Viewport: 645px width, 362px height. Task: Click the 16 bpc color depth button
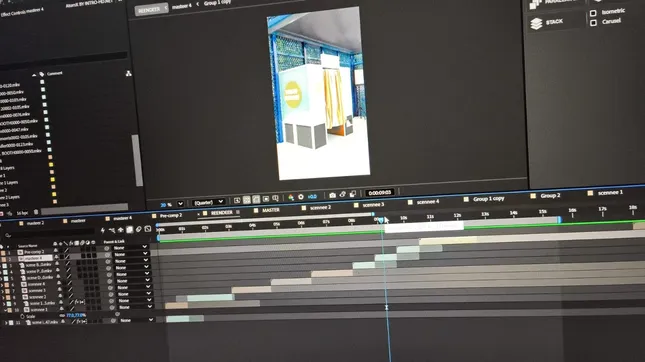22,213
